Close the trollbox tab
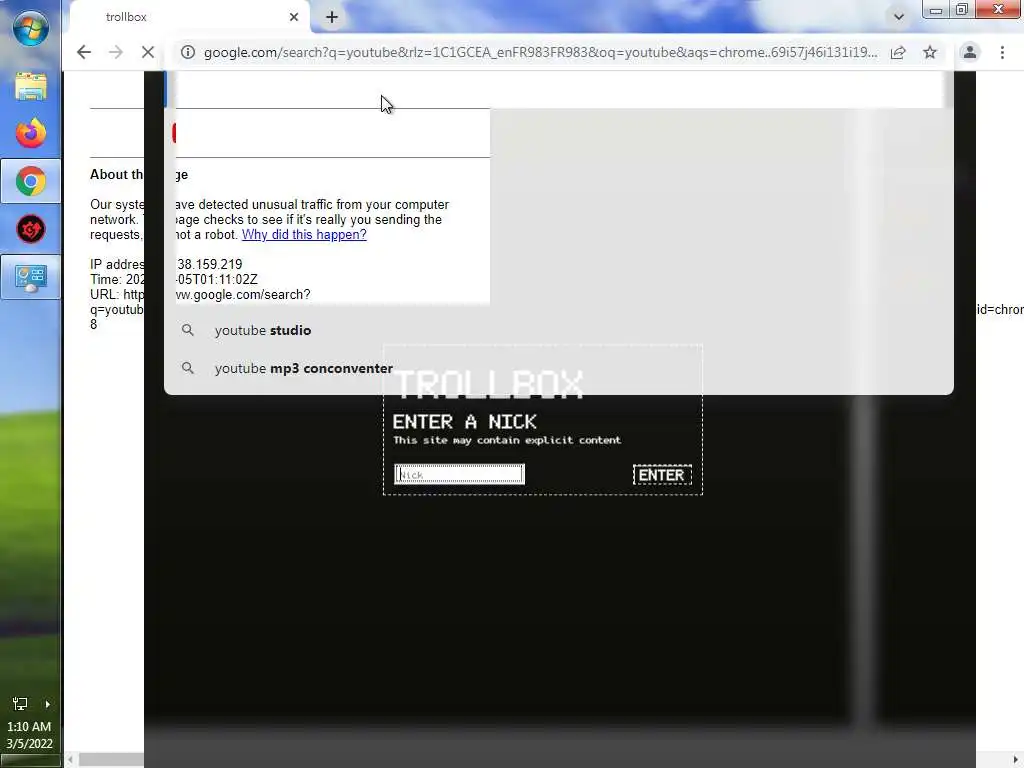 point(294,17)
